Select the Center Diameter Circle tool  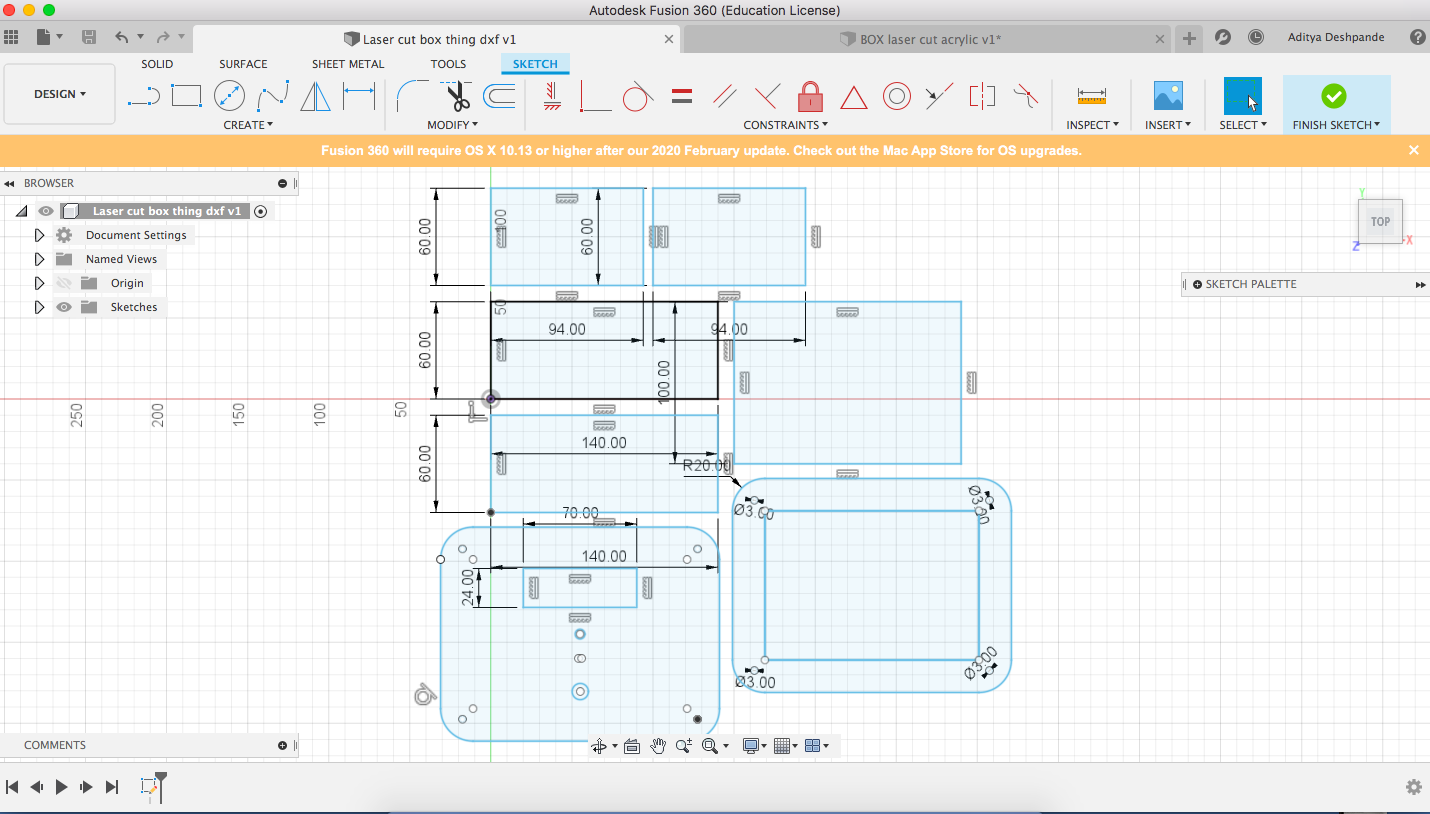click(x=230, y=96)
